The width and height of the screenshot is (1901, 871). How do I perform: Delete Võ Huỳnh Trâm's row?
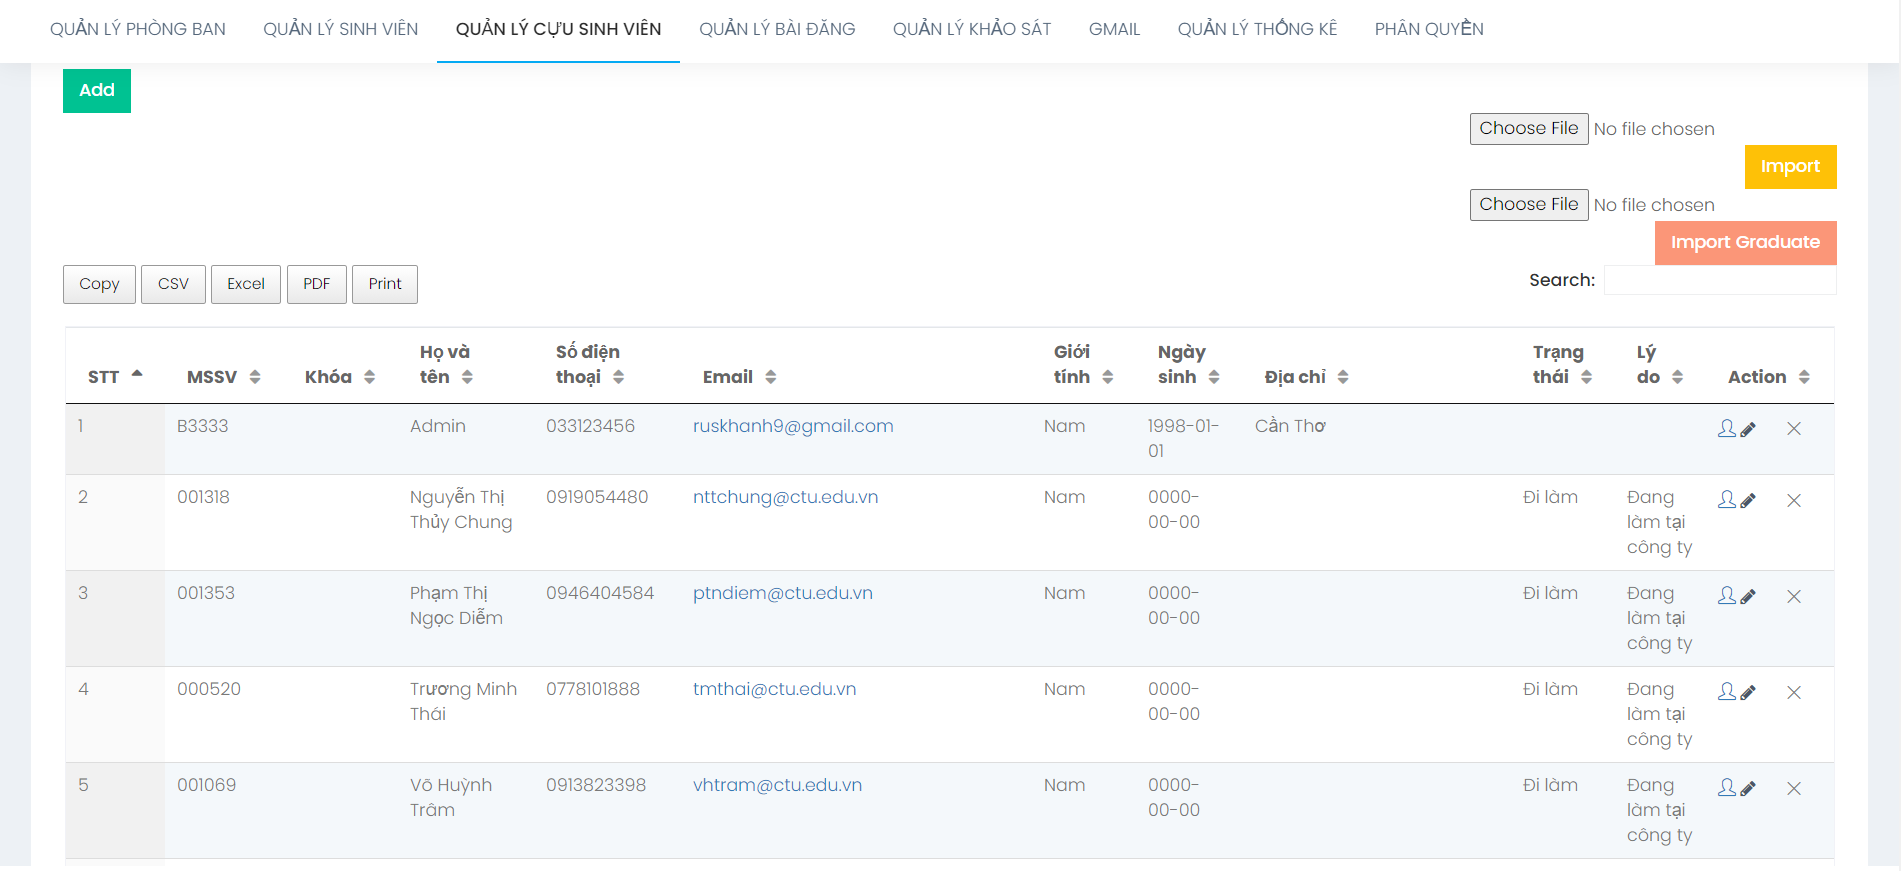1794,788
